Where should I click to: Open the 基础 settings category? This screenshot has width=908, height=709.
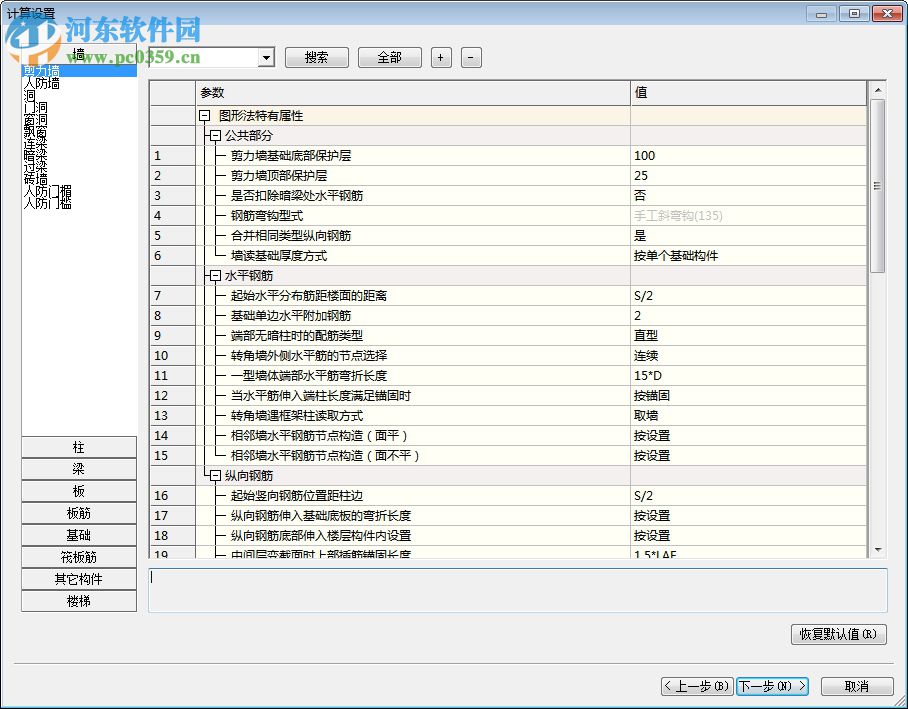79,535
